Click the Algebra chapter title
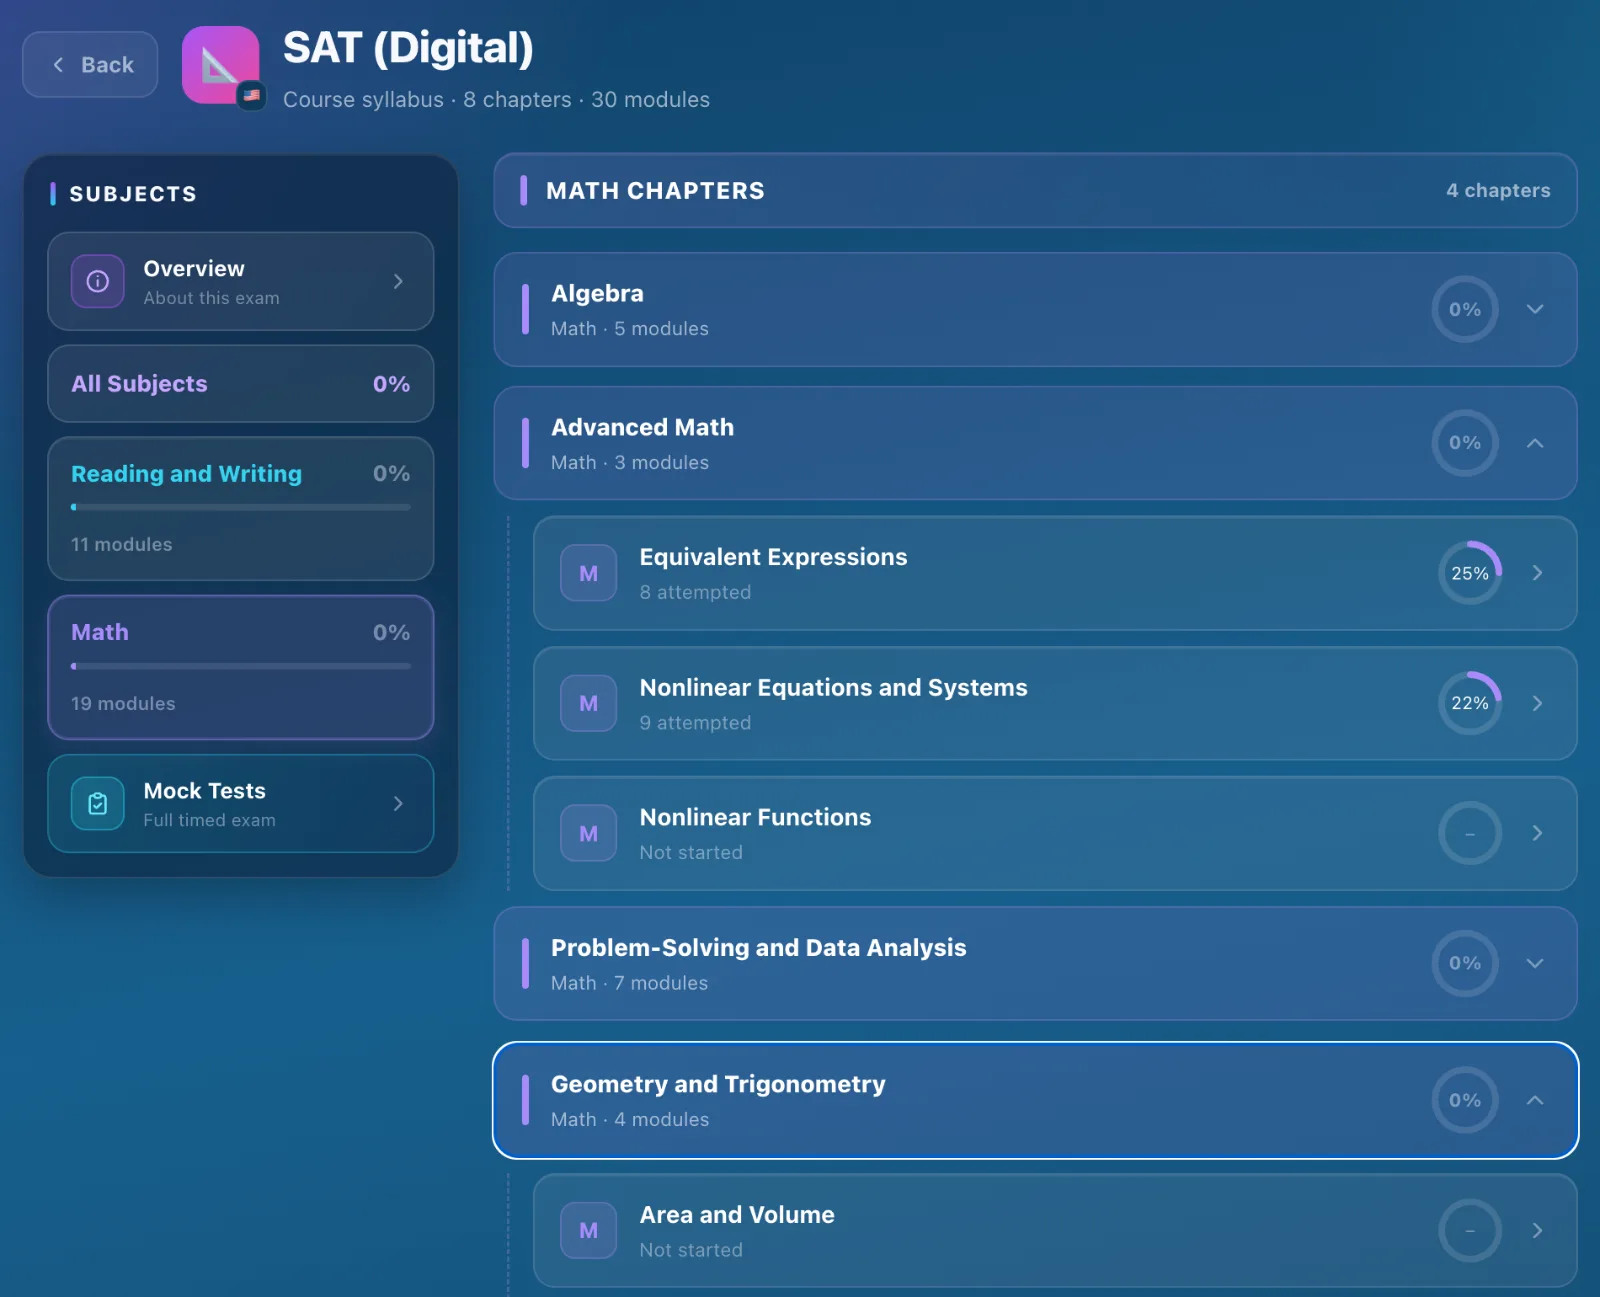 click(x=597, y=294)
